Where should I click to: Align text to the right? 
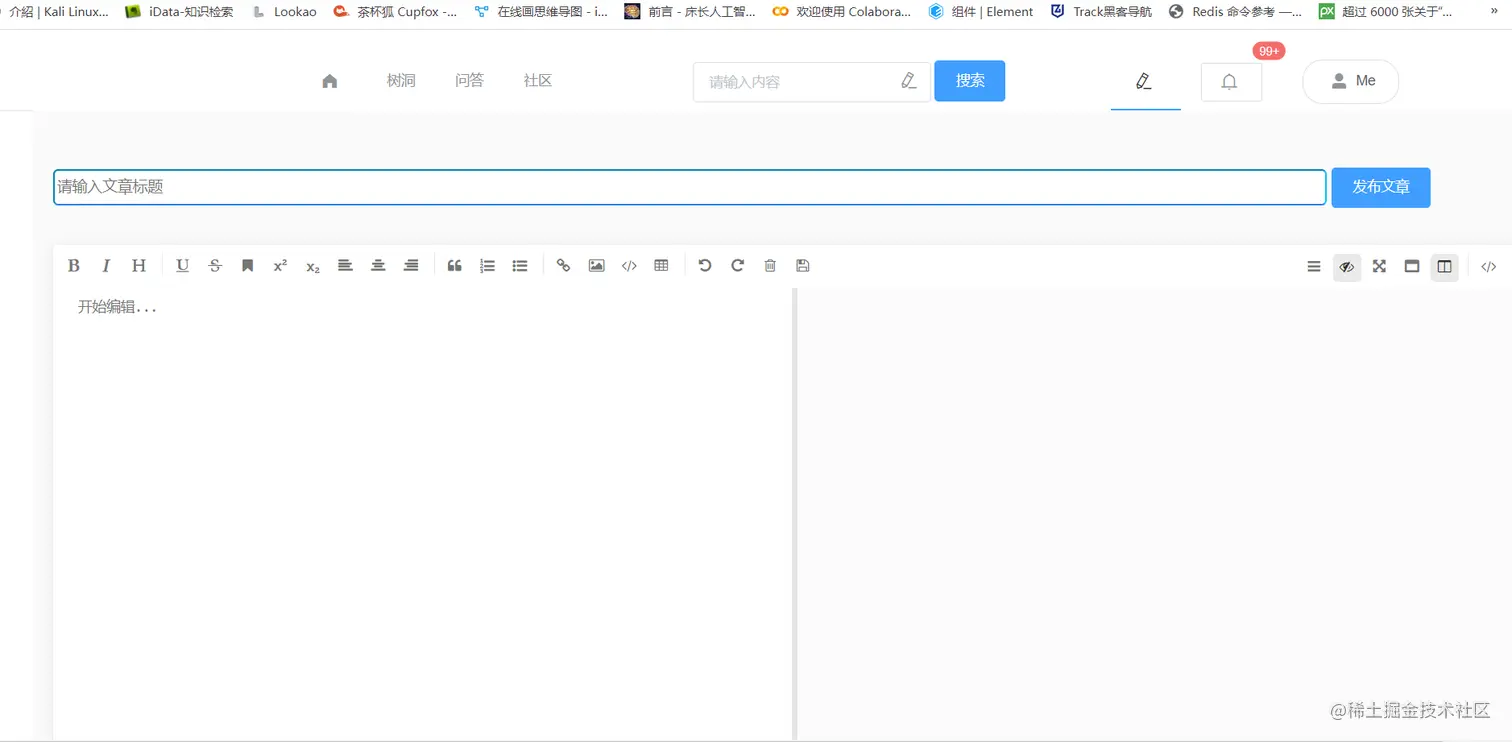[411, 266]
